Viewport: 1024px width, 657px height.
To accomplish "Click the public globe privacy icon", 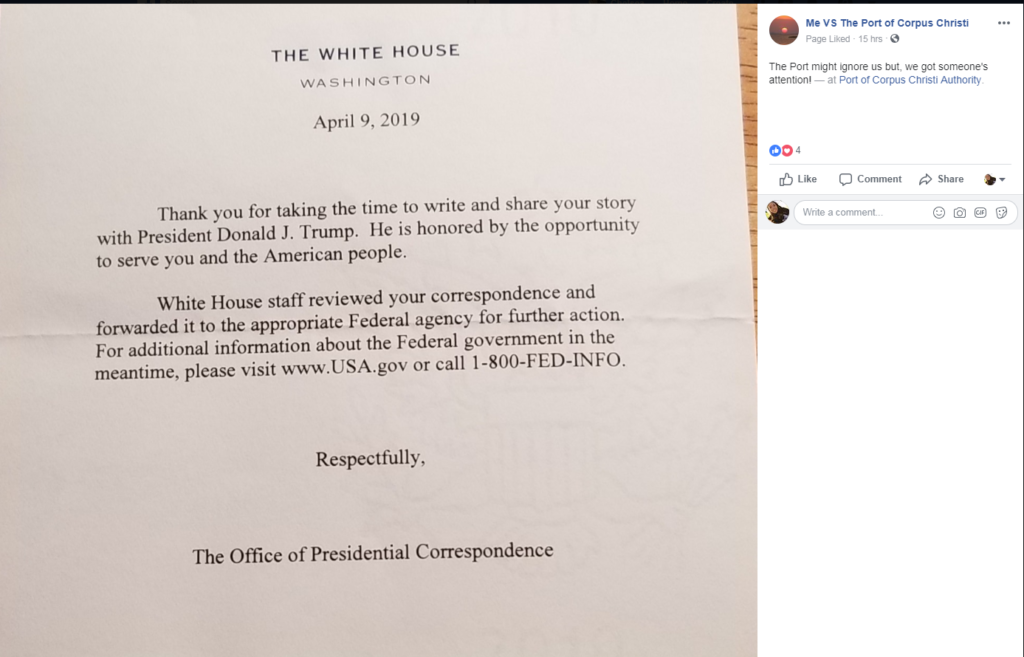I will tap(895, 39).
